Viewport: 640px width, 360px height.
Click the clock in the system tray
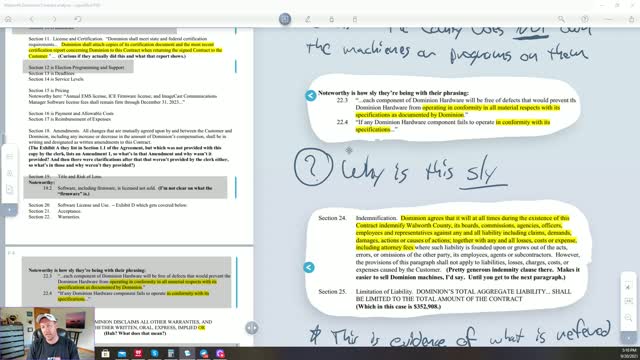(x=629, y=353)
